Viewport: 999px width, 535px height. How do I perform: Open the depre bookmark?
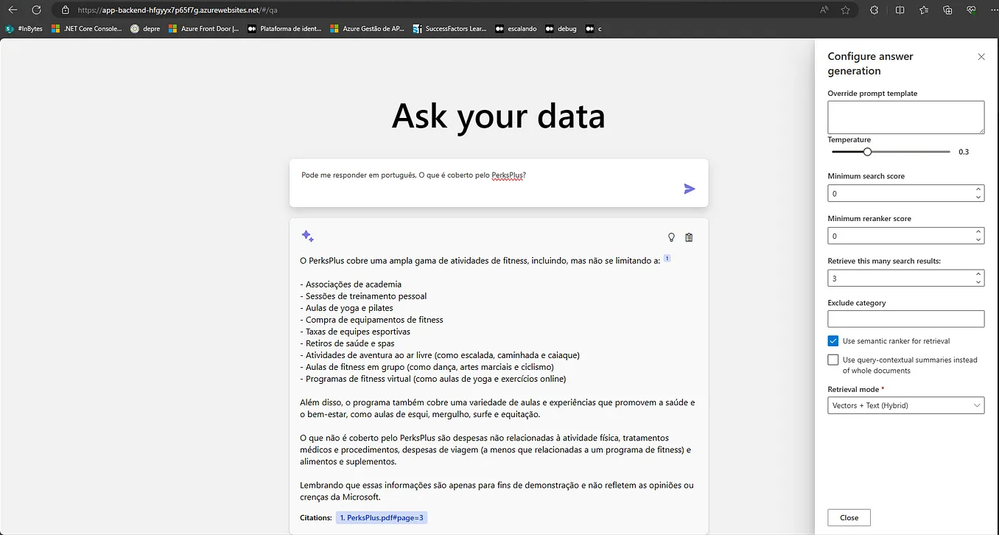point(145,29)
